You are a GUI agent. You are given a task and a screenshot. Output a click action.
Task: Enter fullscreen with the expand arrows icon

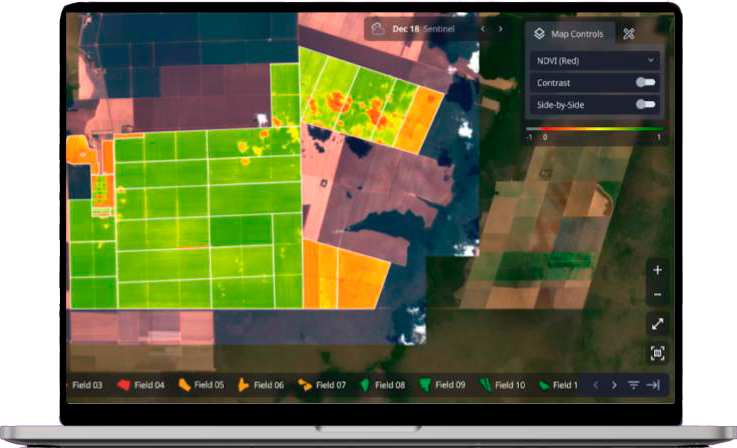[657, 324]
